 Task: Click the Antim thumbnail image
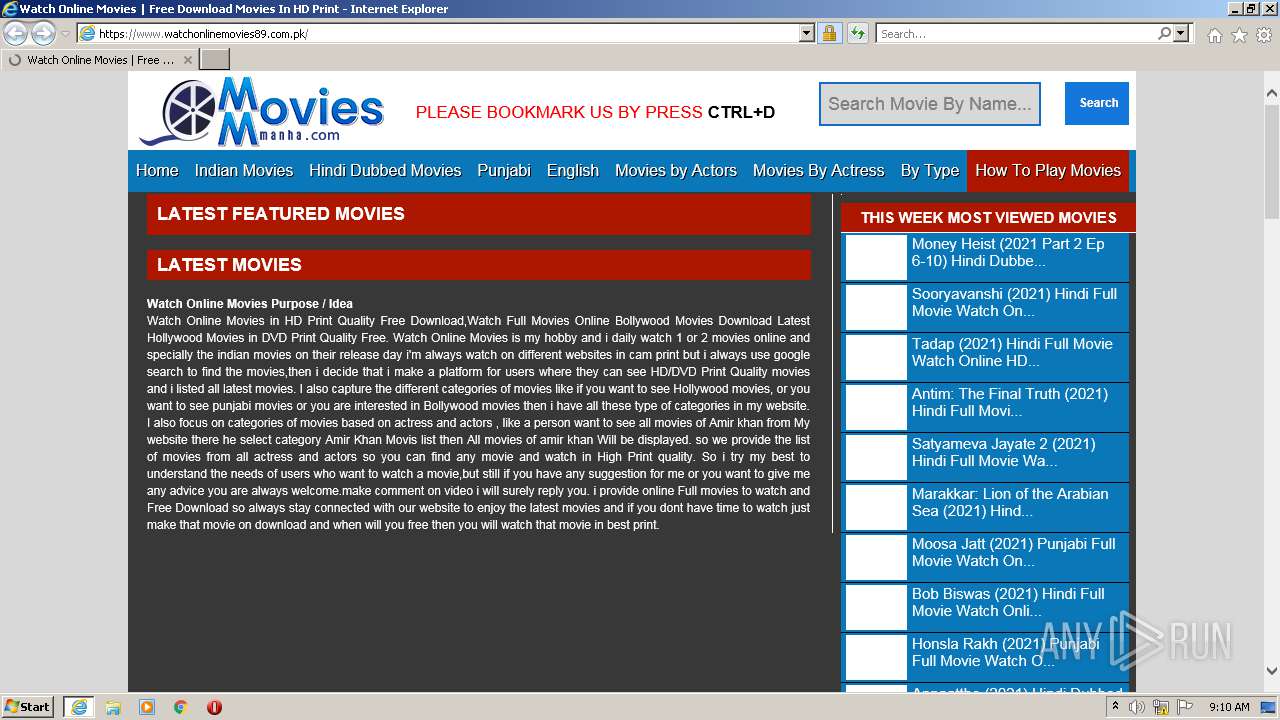[876, 407]
